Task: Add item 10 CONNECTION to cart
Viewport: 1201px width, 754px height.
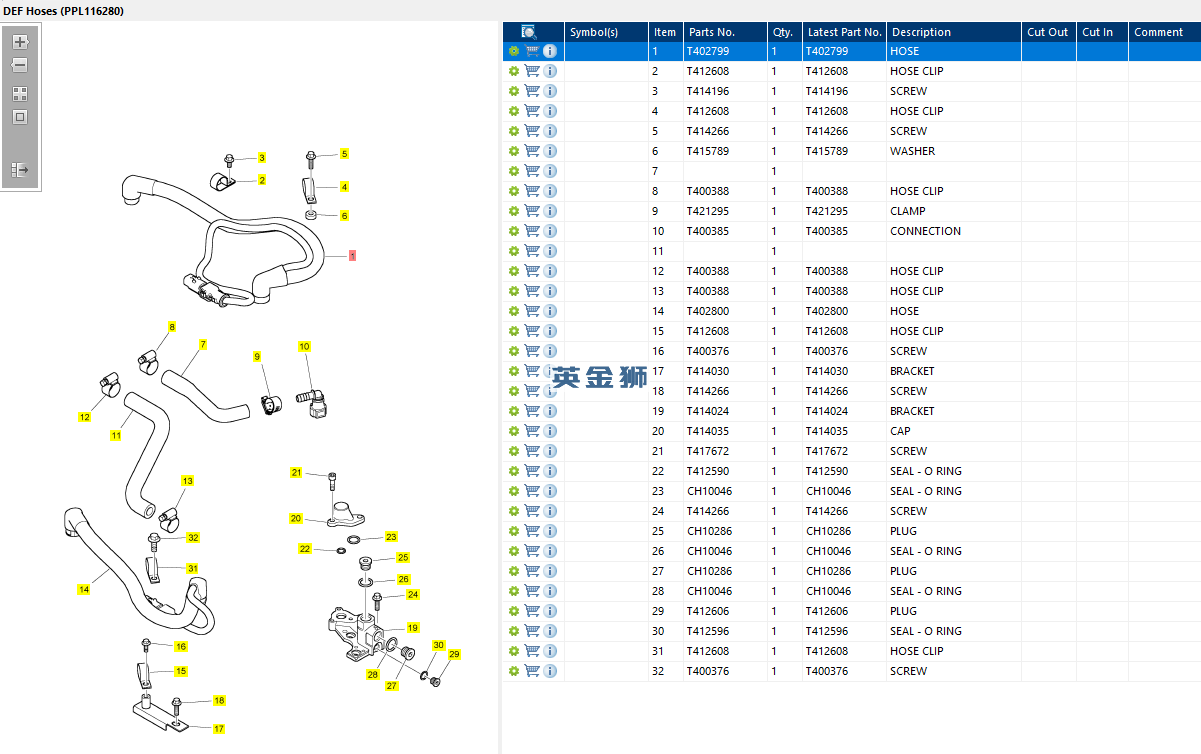Action: point(532,231)
